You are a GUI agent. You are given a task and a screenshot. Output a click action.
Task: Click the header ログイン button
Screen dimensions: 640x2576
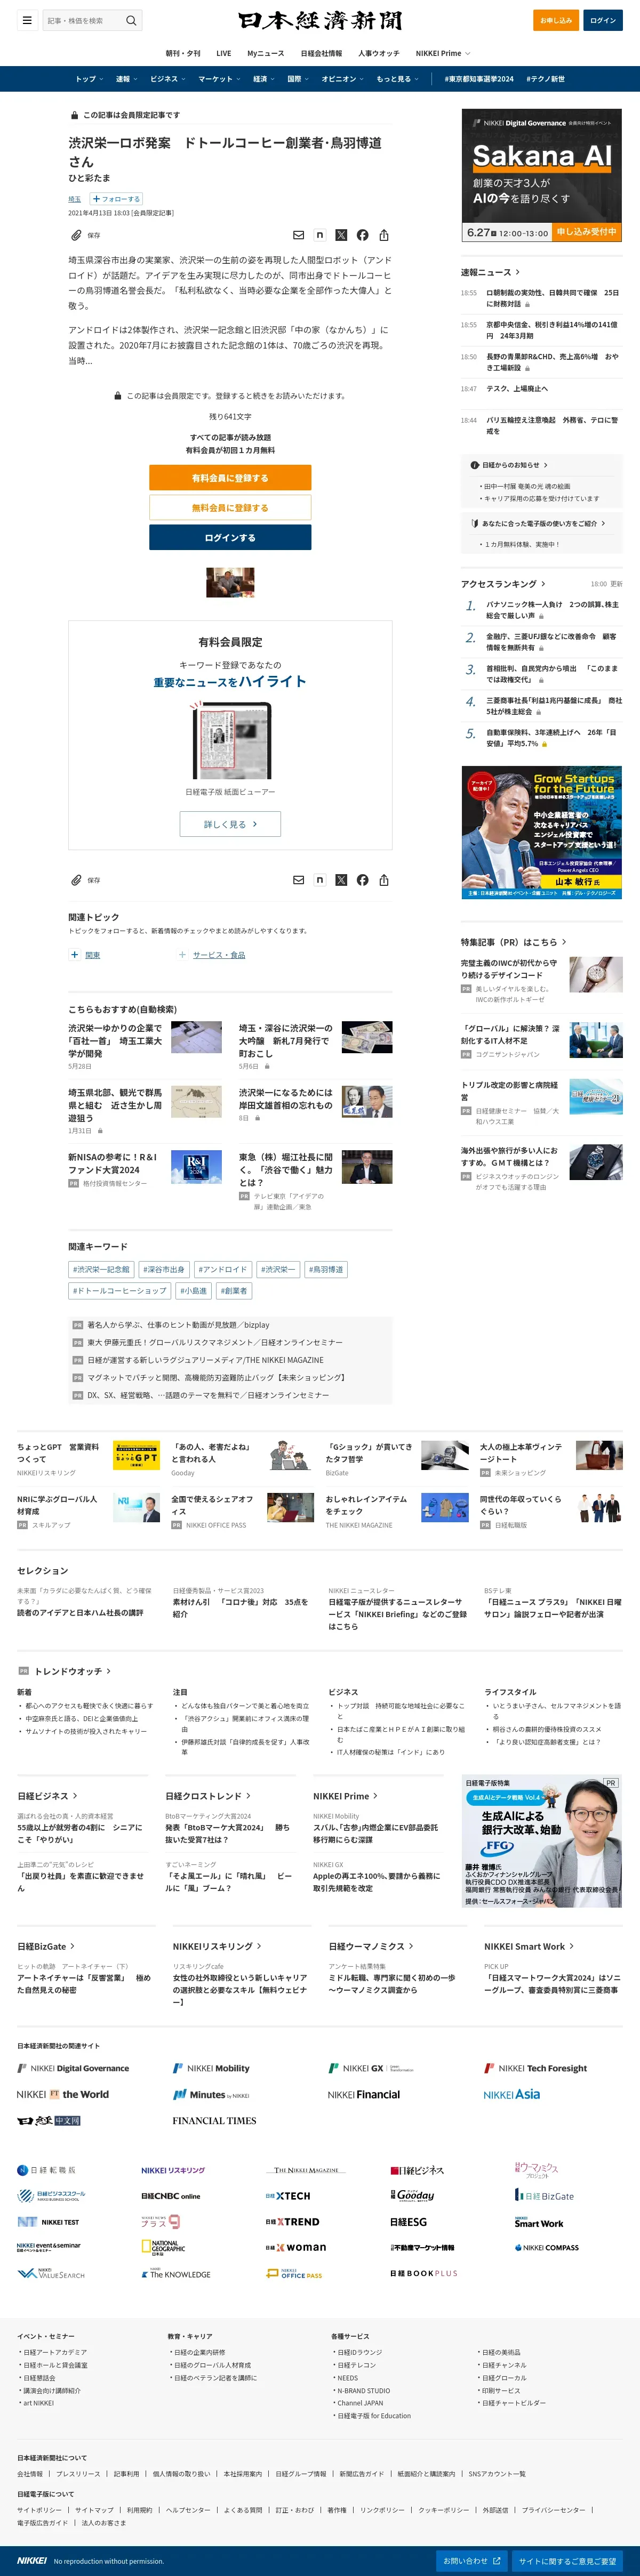(603, 20)
